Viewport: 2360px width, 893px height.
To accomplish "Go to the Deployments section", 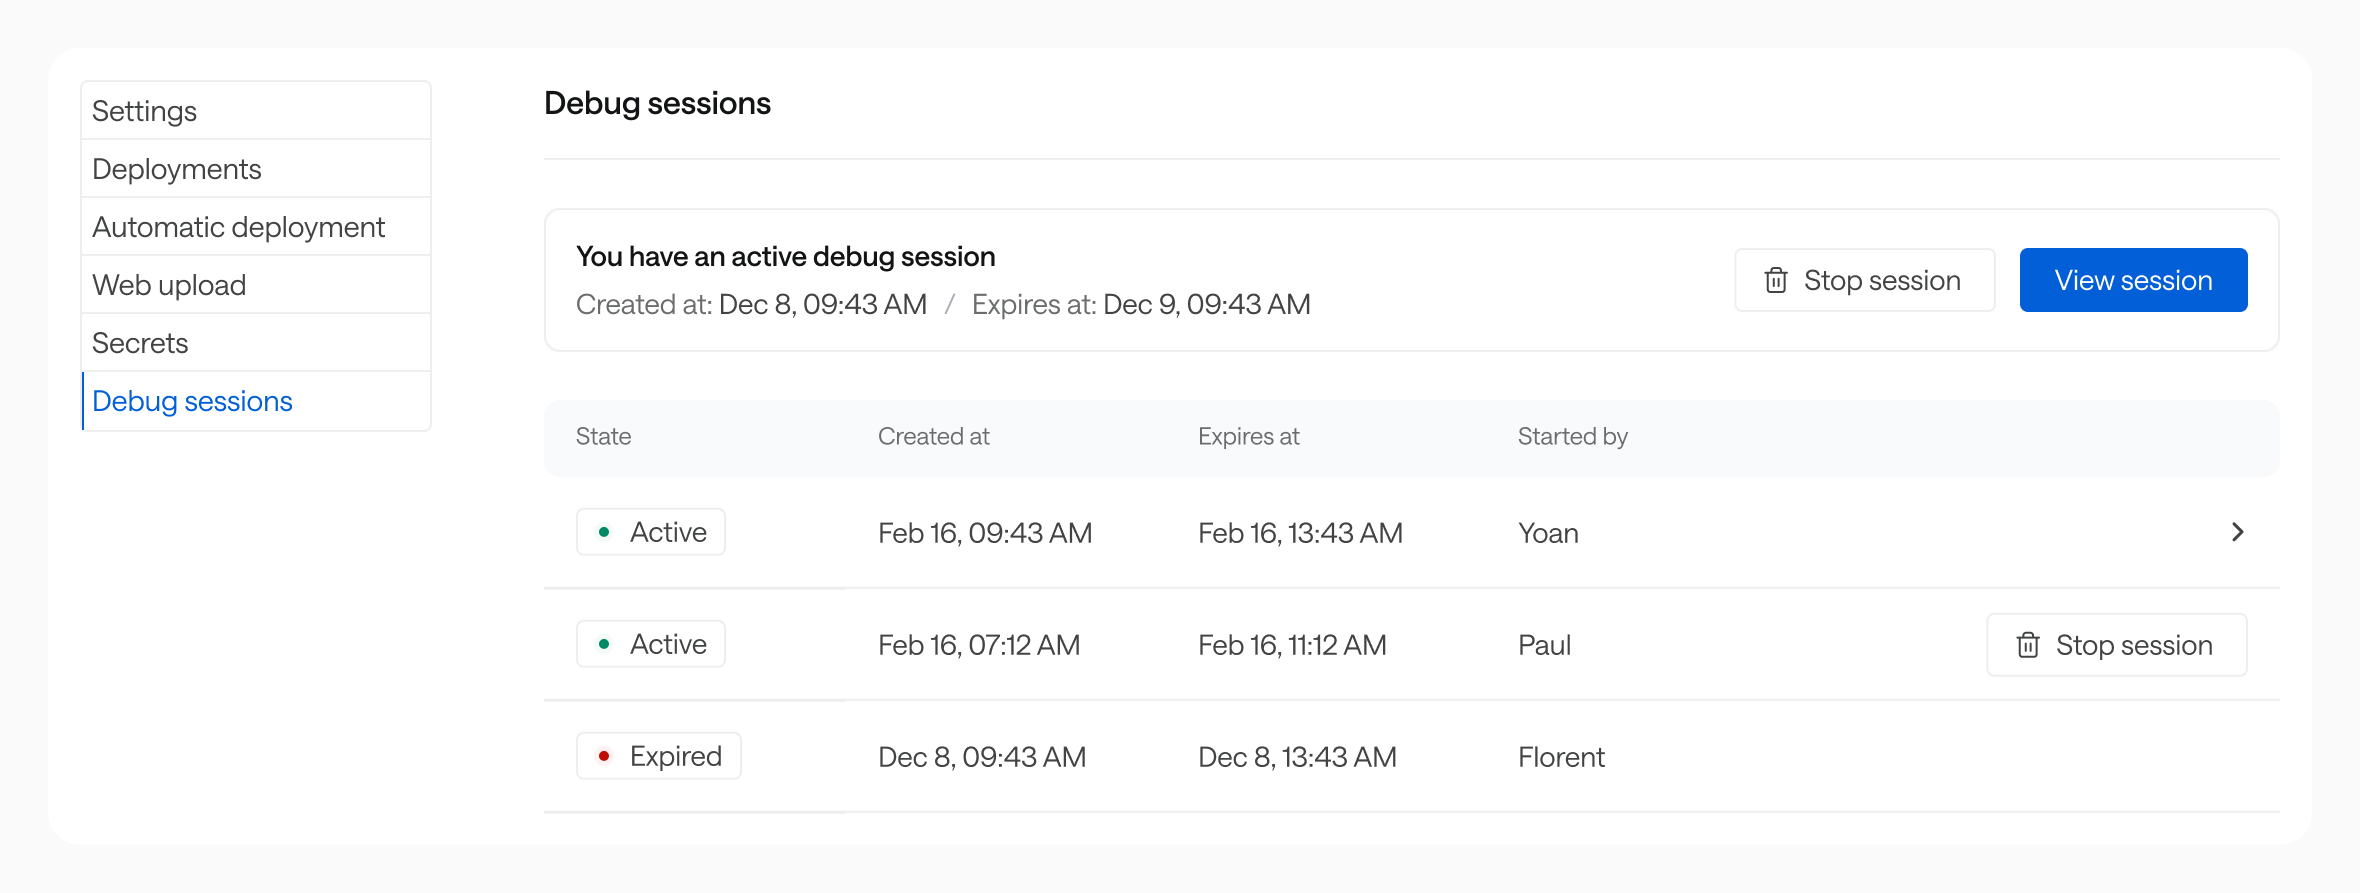I will [x=256, y=169].
